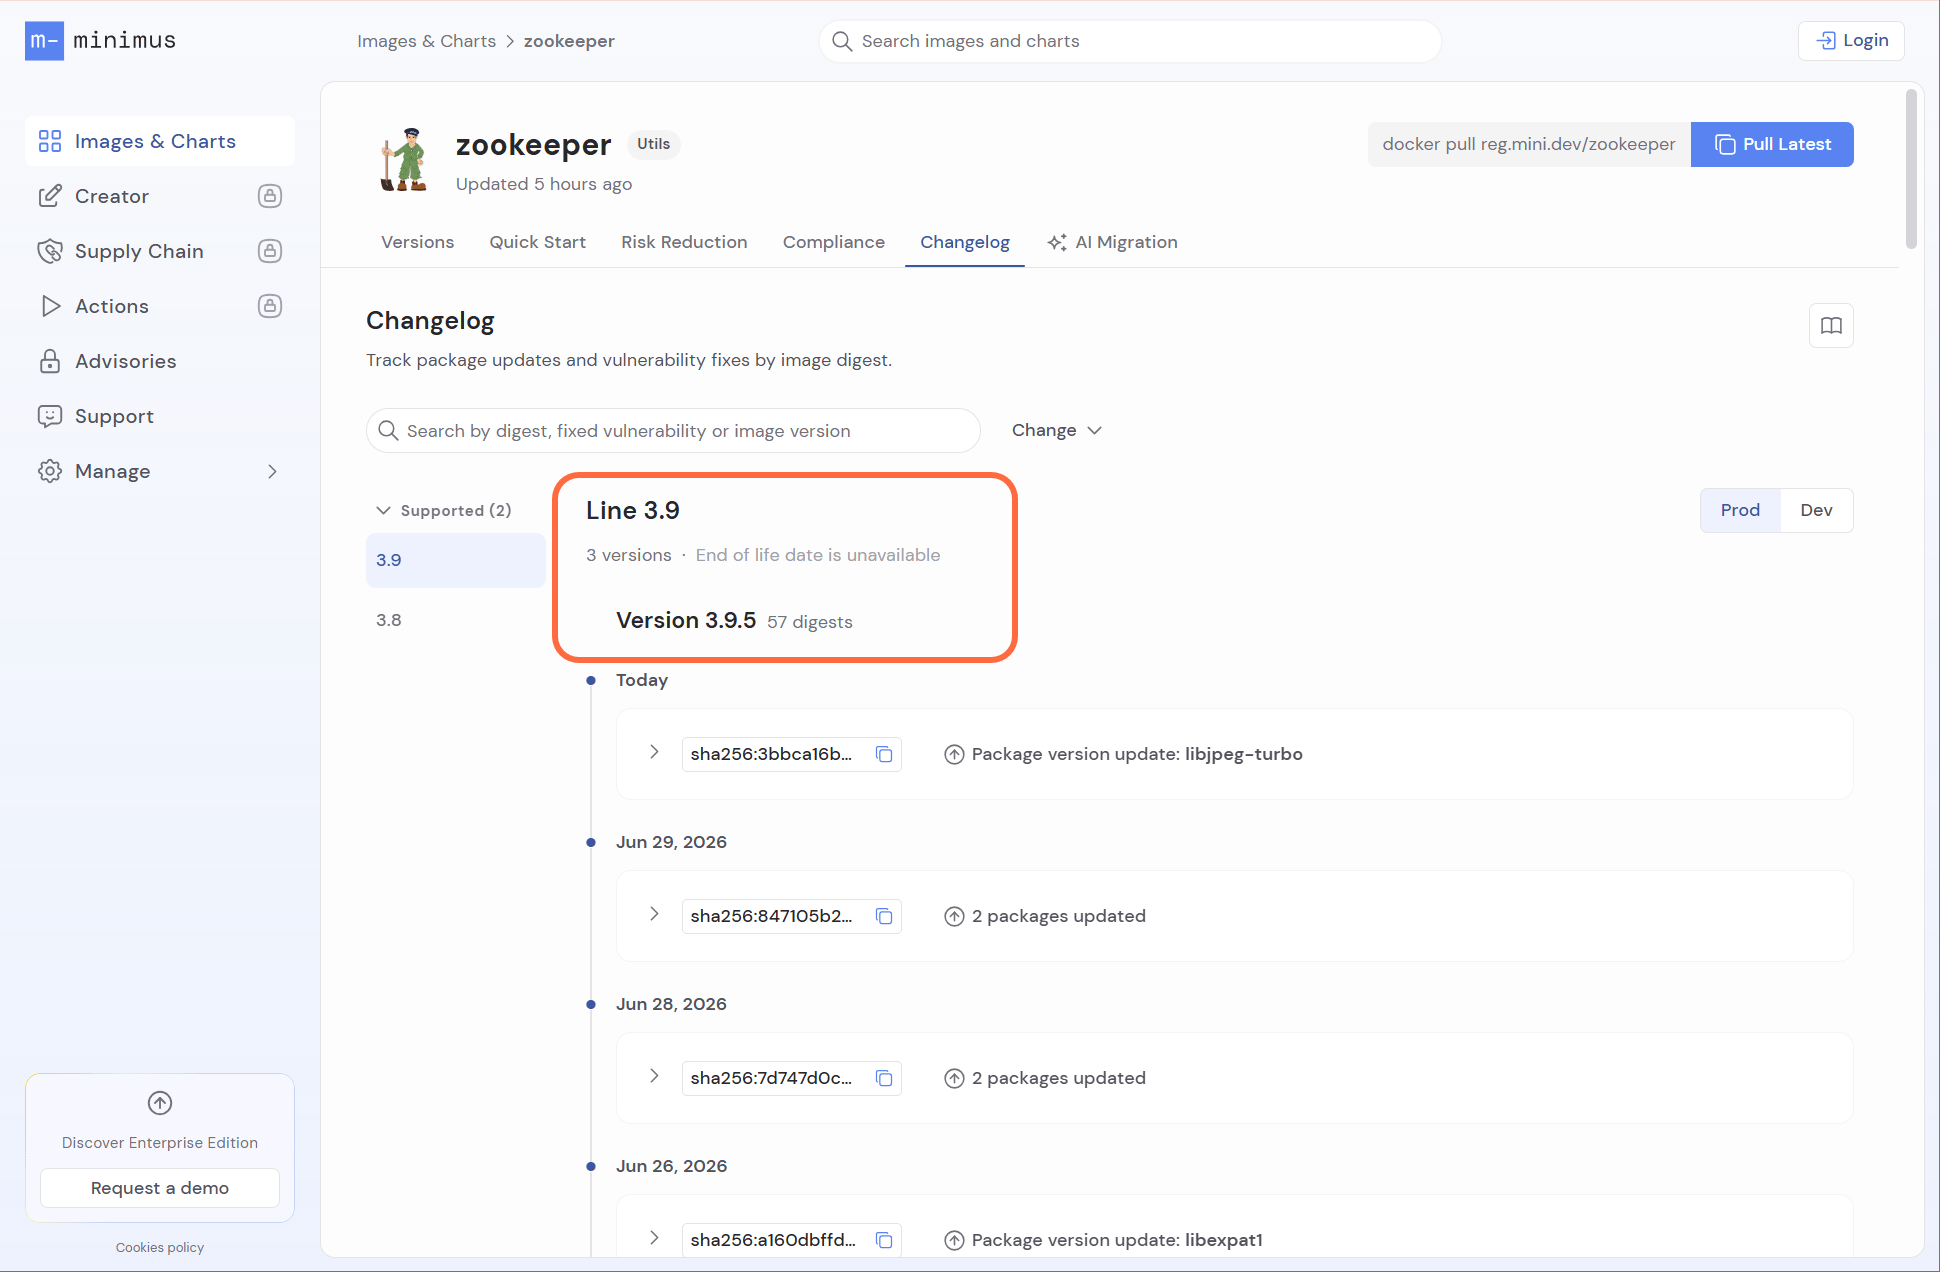Click update icon beside libexpat1 entry
This screenshot has height=1272, width=1940.
point(954,1241)
